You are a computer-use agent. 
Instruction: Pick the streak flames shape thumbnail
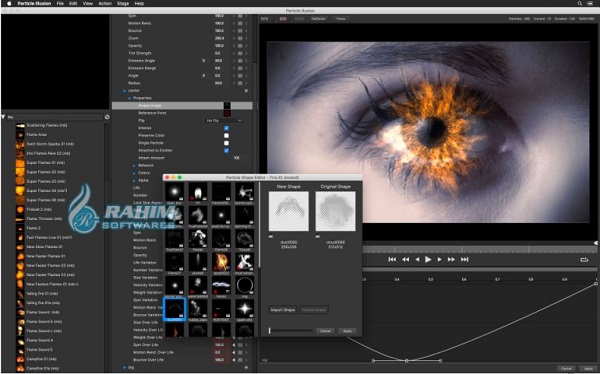[221, 286]
